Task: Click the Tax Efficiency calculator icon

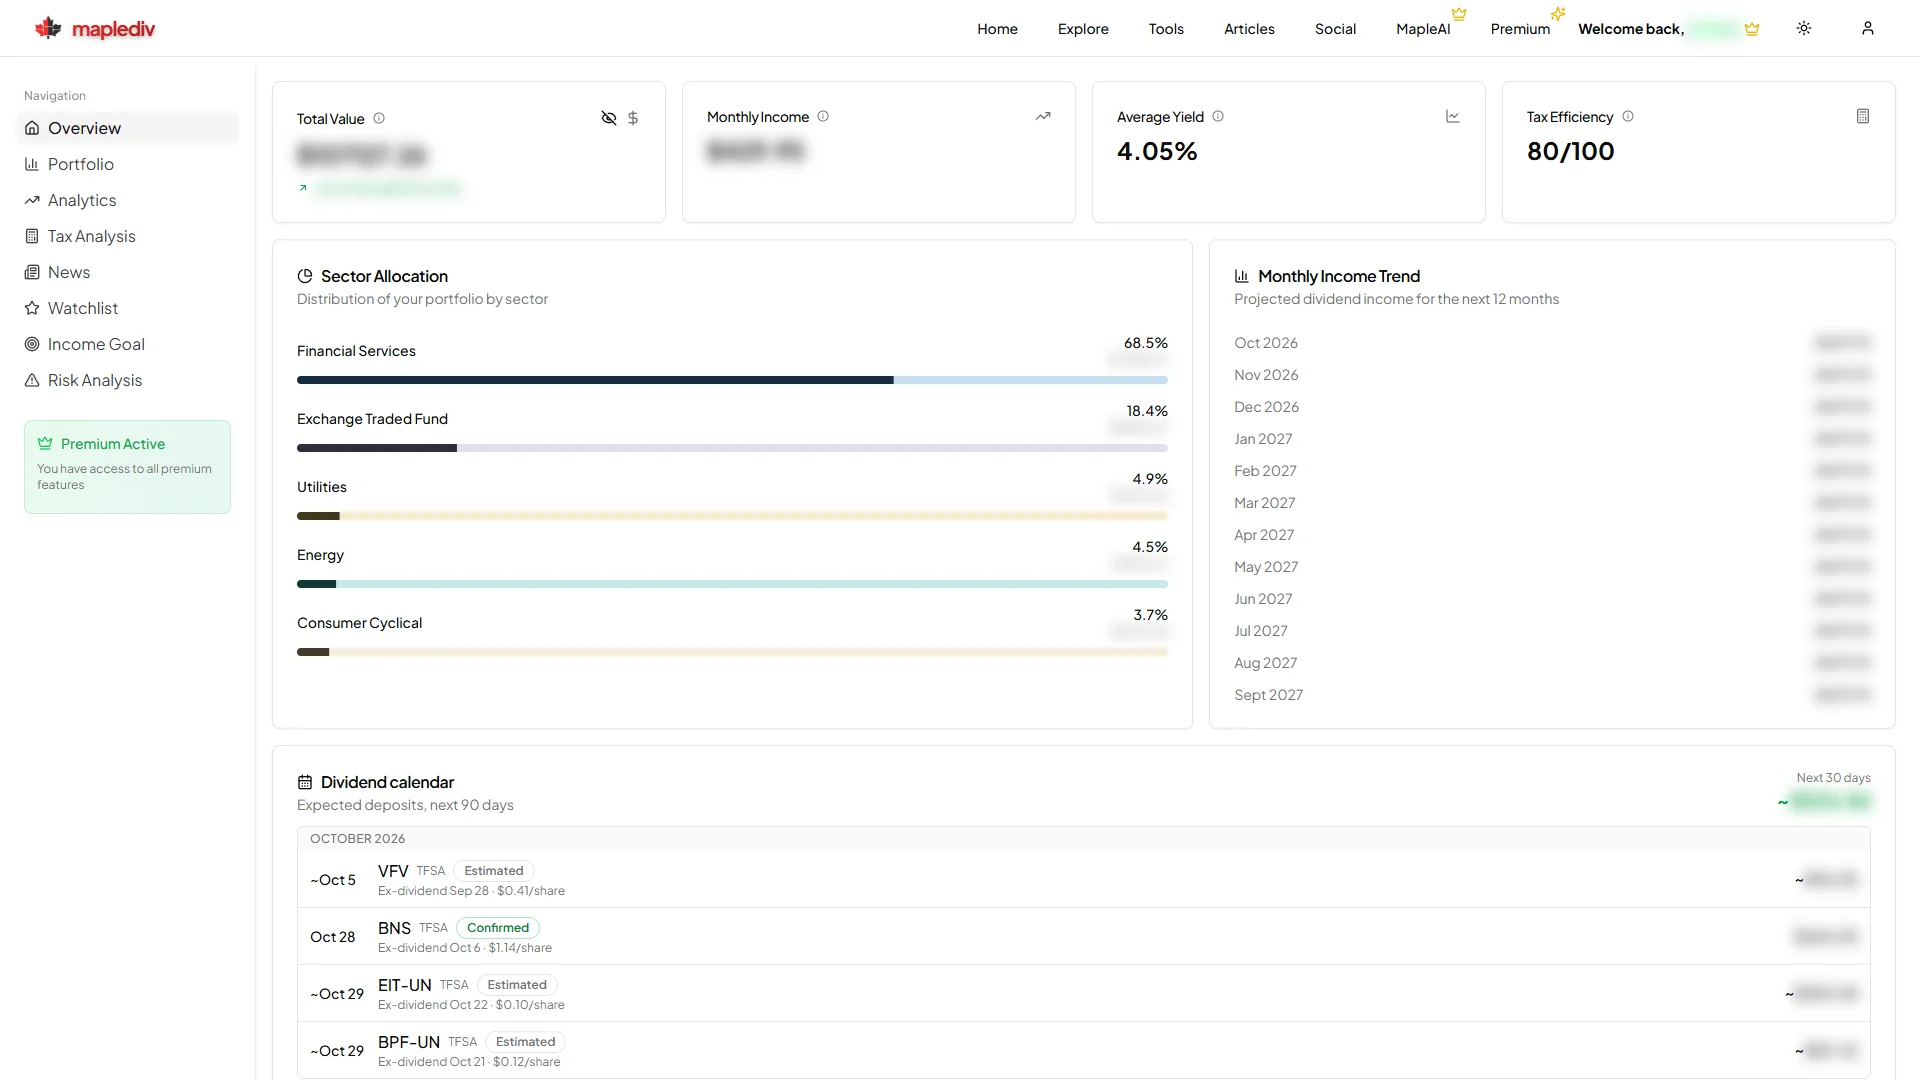Action: pos(1863,116)
